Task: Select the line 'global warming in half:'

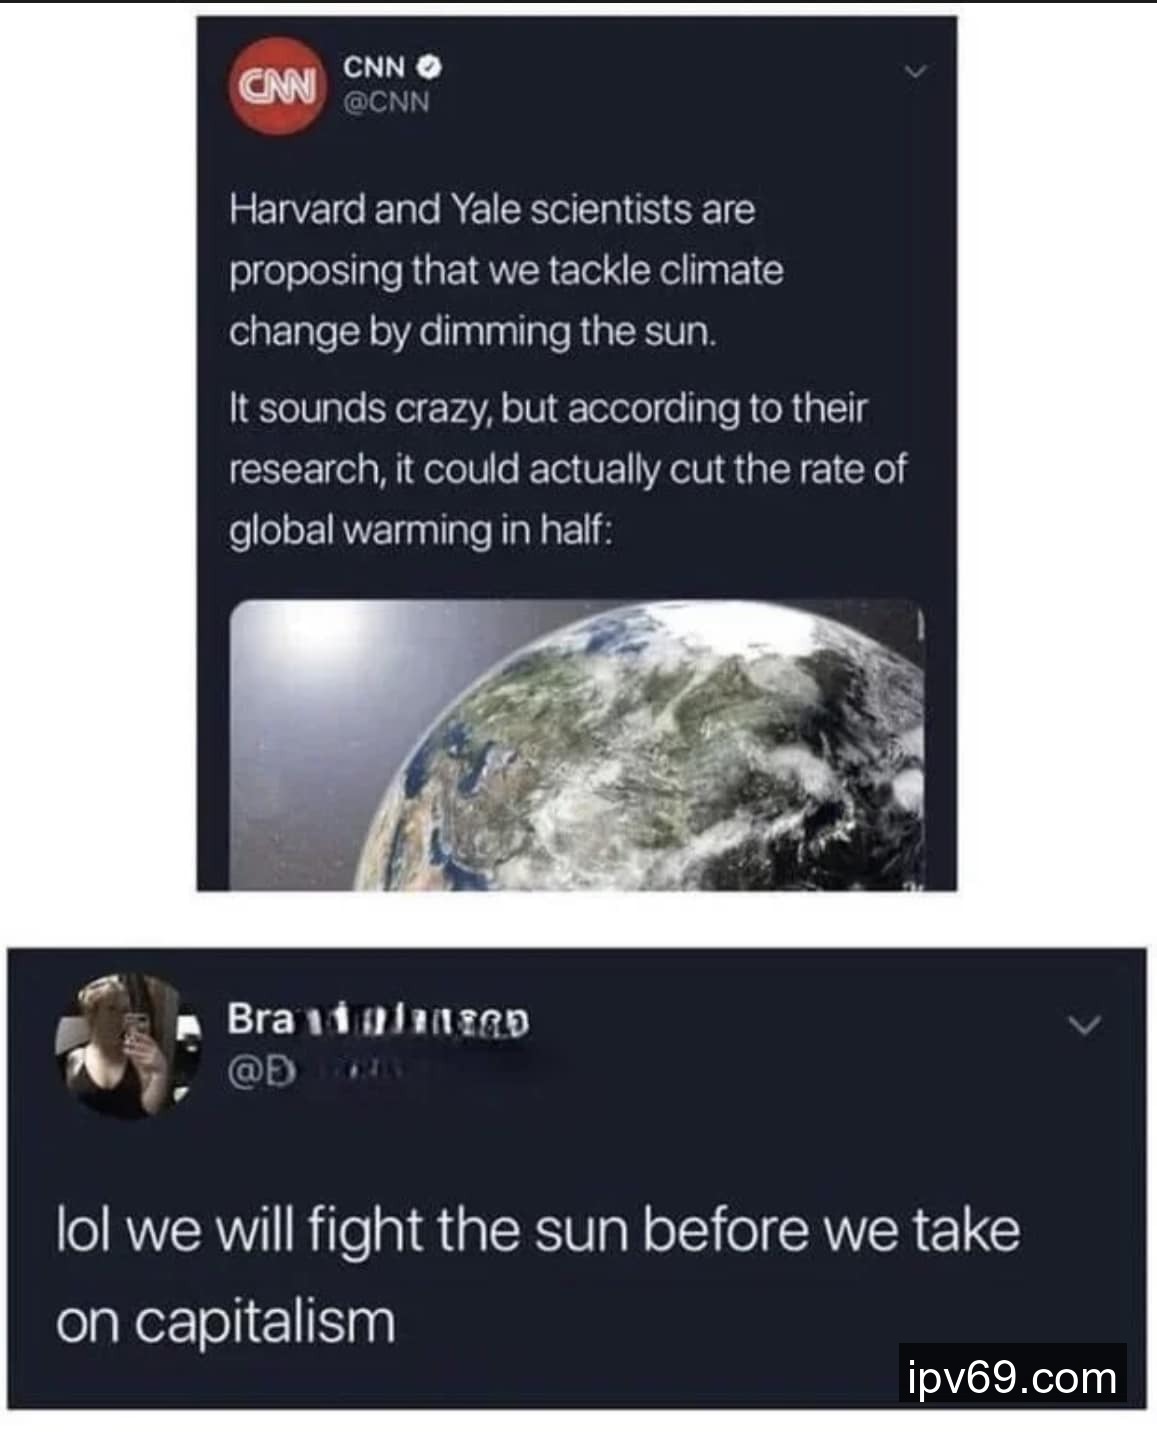Action: (420, 530)
